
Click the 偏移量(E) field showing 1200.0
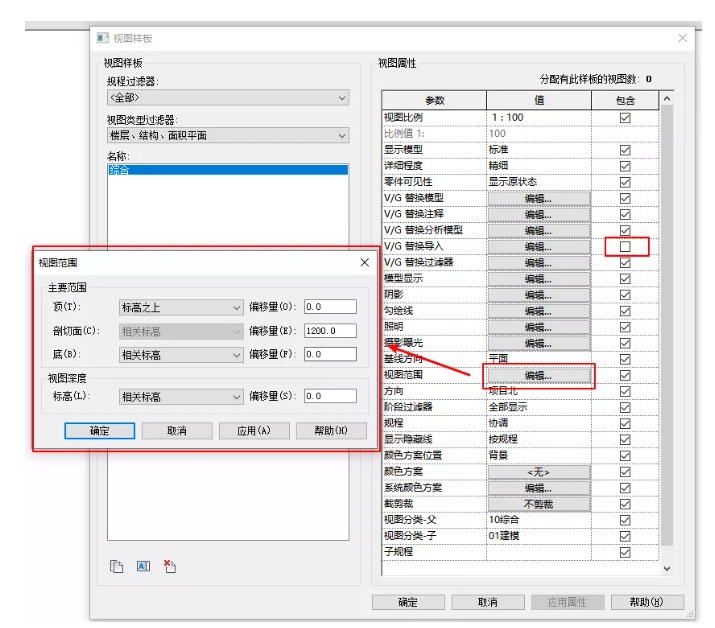point(330,330)
